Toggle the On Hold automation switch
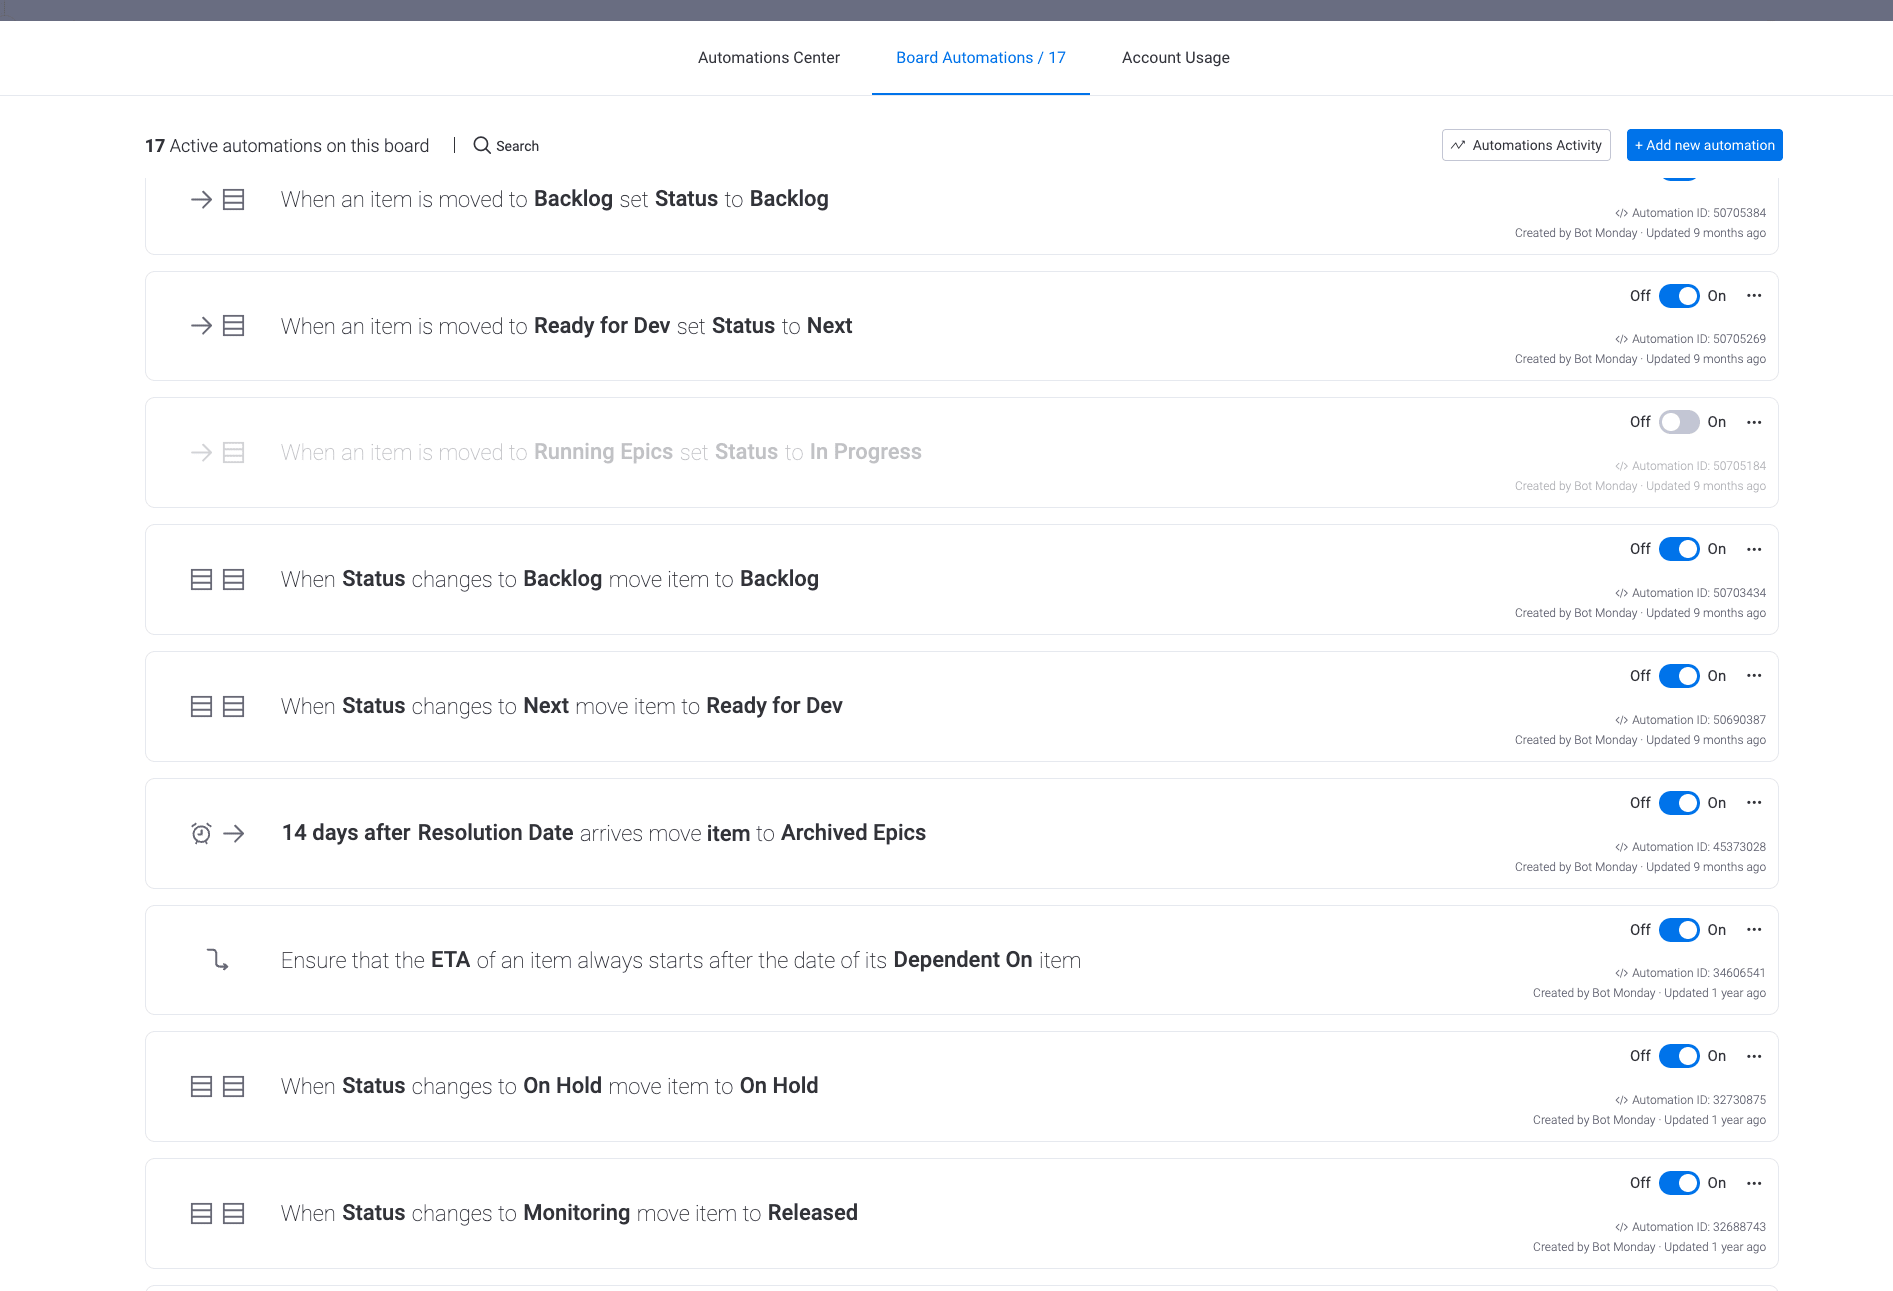 pyautogui.click(x=1679, y=1056)
